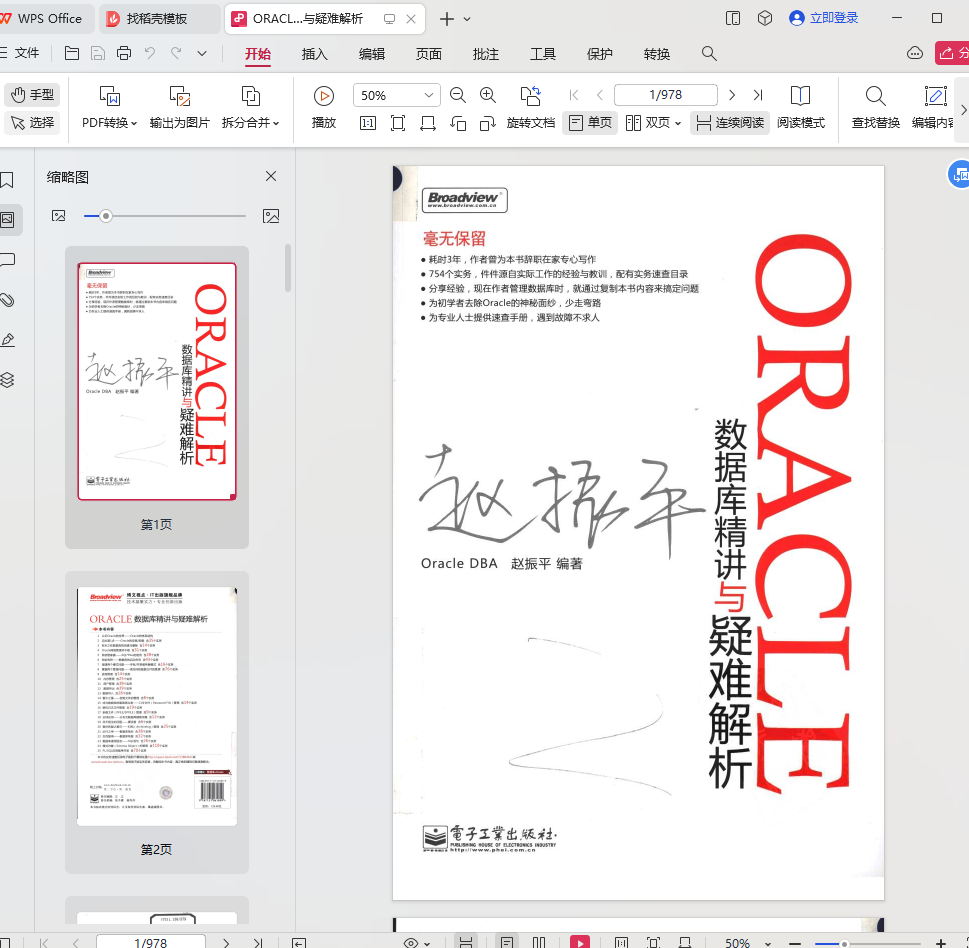Open the attachments paperclip sidebar icon
The height and width of the screenshot is (948, 969).
[x=7, y=300]
